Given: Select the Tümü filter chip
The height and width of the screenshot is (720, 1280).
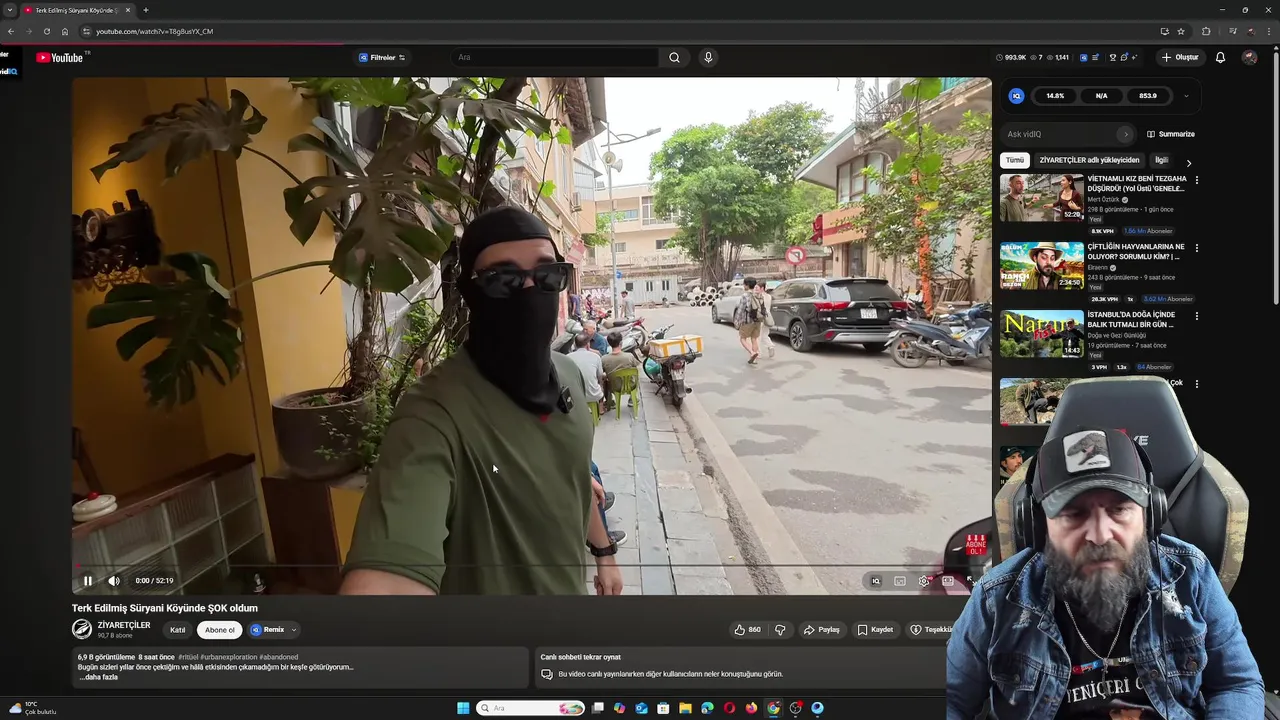Looking at the screenshot, I should pos(1015,160).
